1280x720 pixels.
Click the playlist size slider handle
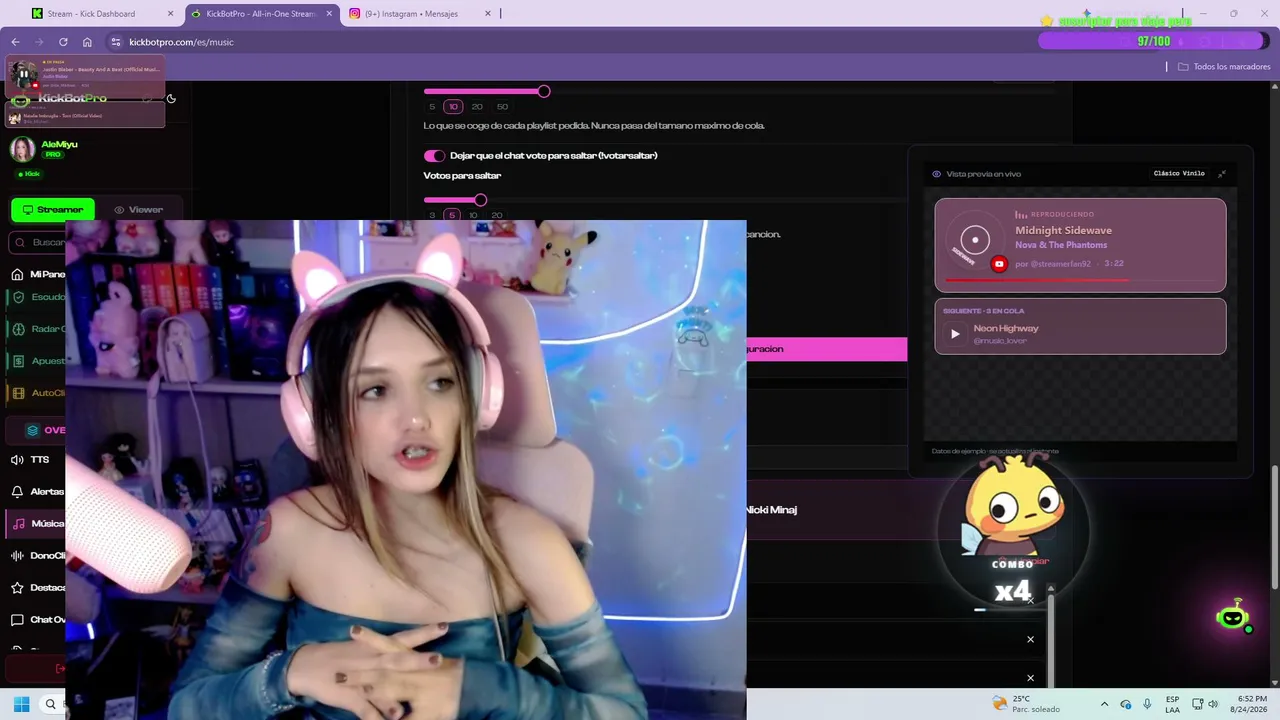(x=544, y=91)
